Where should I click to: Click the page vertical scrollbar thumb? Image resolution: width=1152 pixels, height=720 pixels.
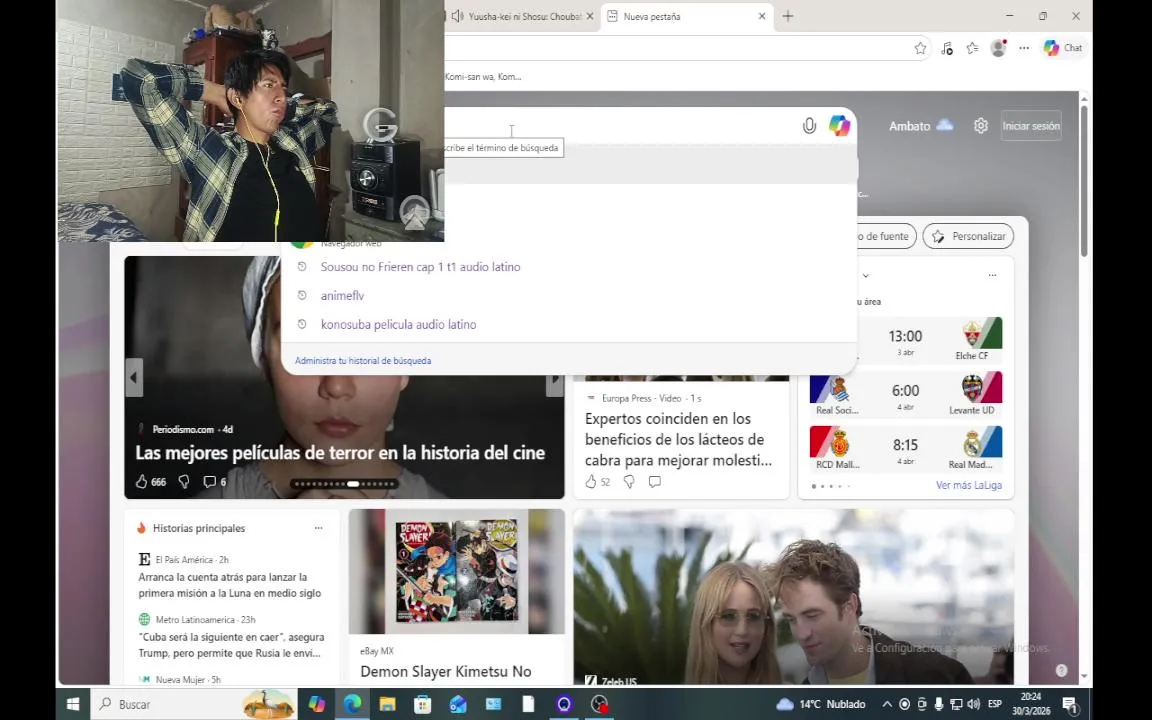tap(1084, 181)
